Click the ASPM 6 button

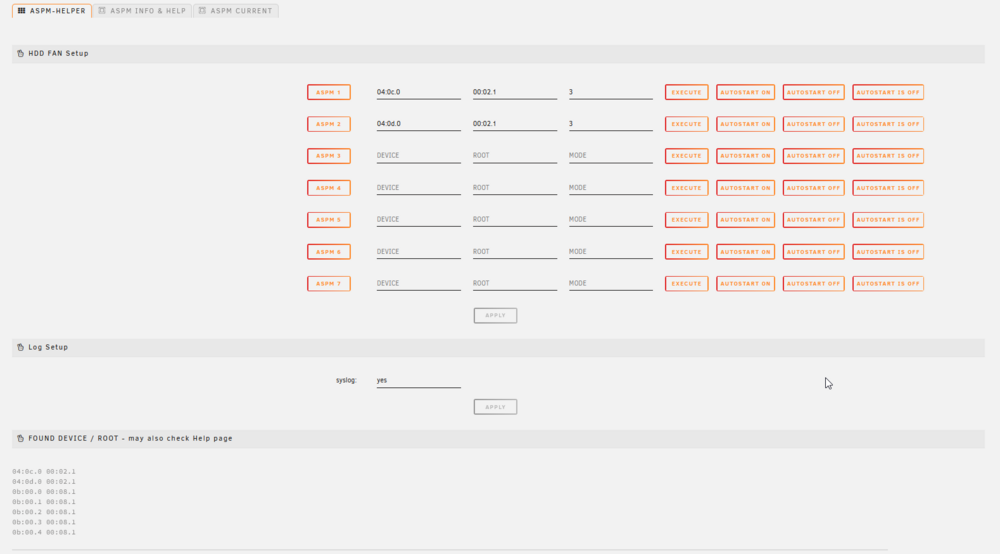coord(328,252)
